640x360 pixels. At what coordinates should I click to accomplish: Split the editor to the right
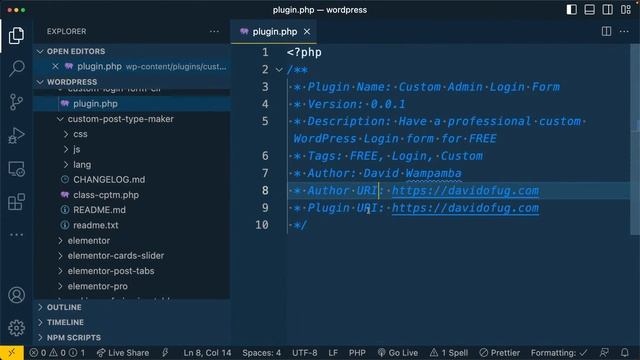[x=607, y=31]
